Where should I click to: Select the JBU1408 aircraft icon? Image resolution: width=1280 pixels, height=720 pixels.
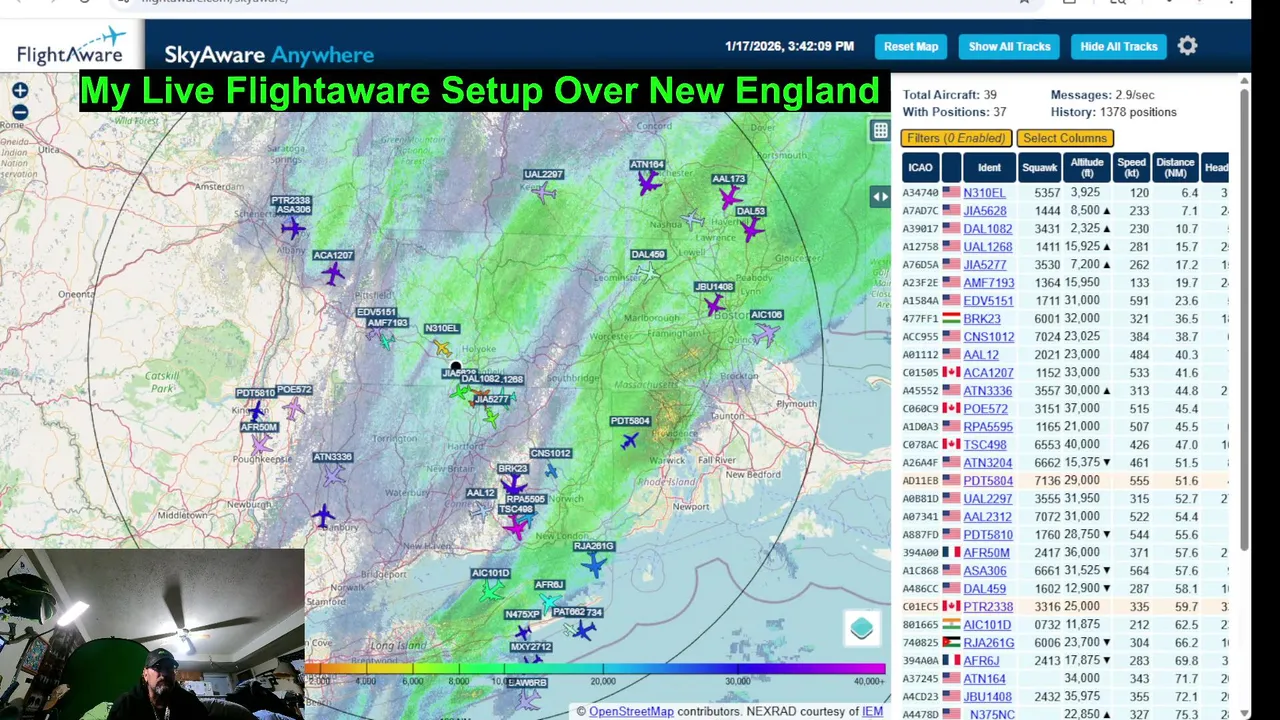click(x=714, y=304)
